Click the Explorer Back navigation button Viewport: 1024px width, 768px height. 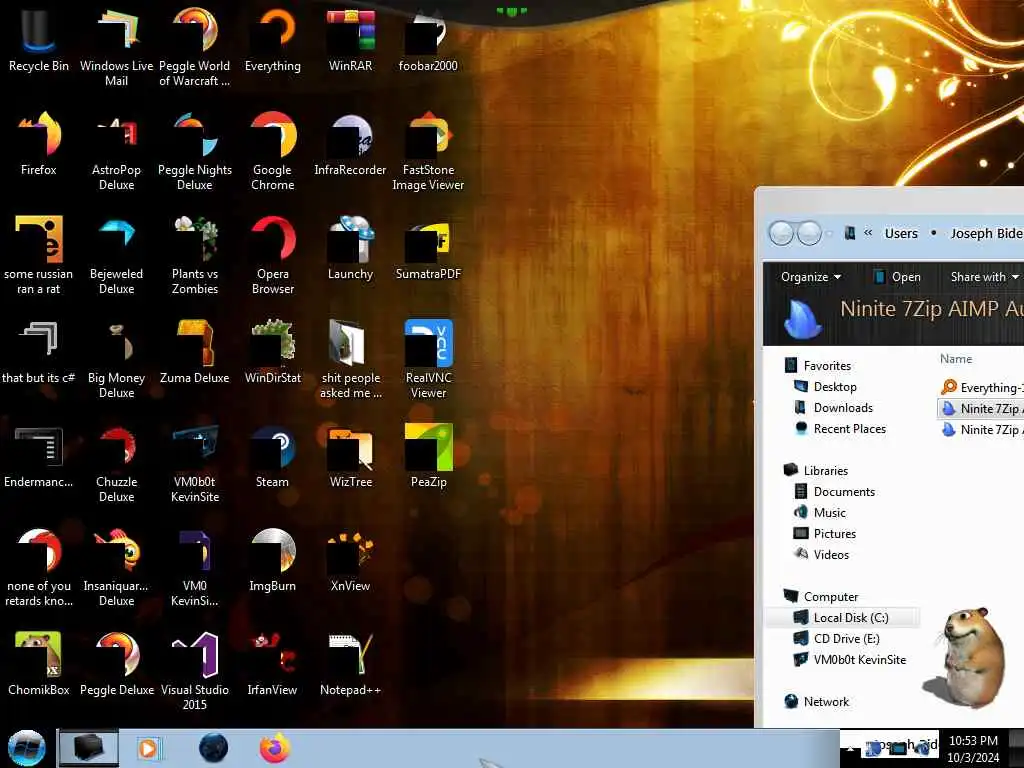coord(781,233)
